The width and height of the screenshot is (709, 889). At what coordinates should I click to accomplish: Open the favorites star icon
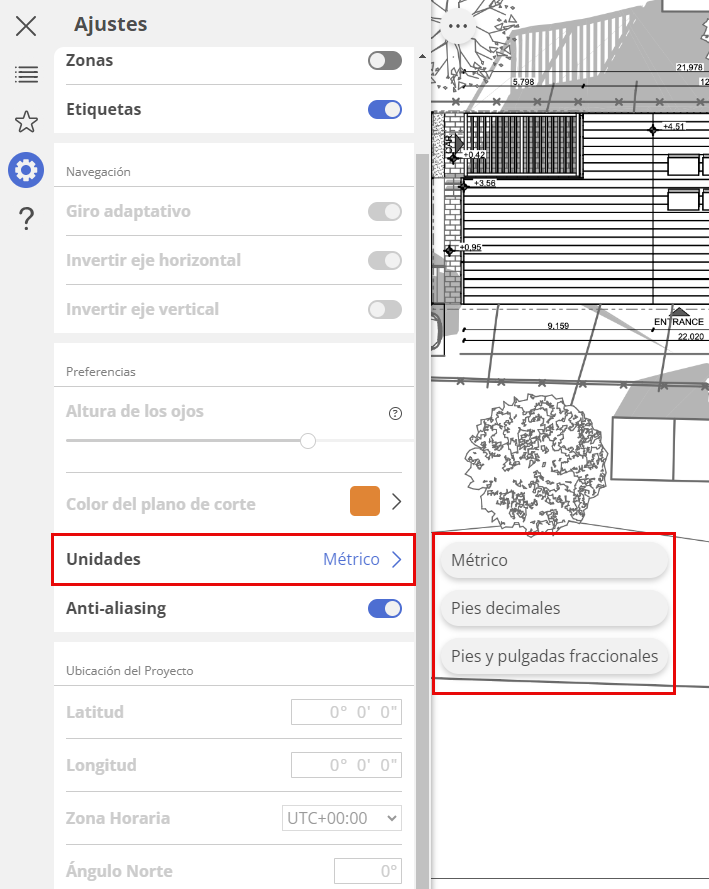26,121
